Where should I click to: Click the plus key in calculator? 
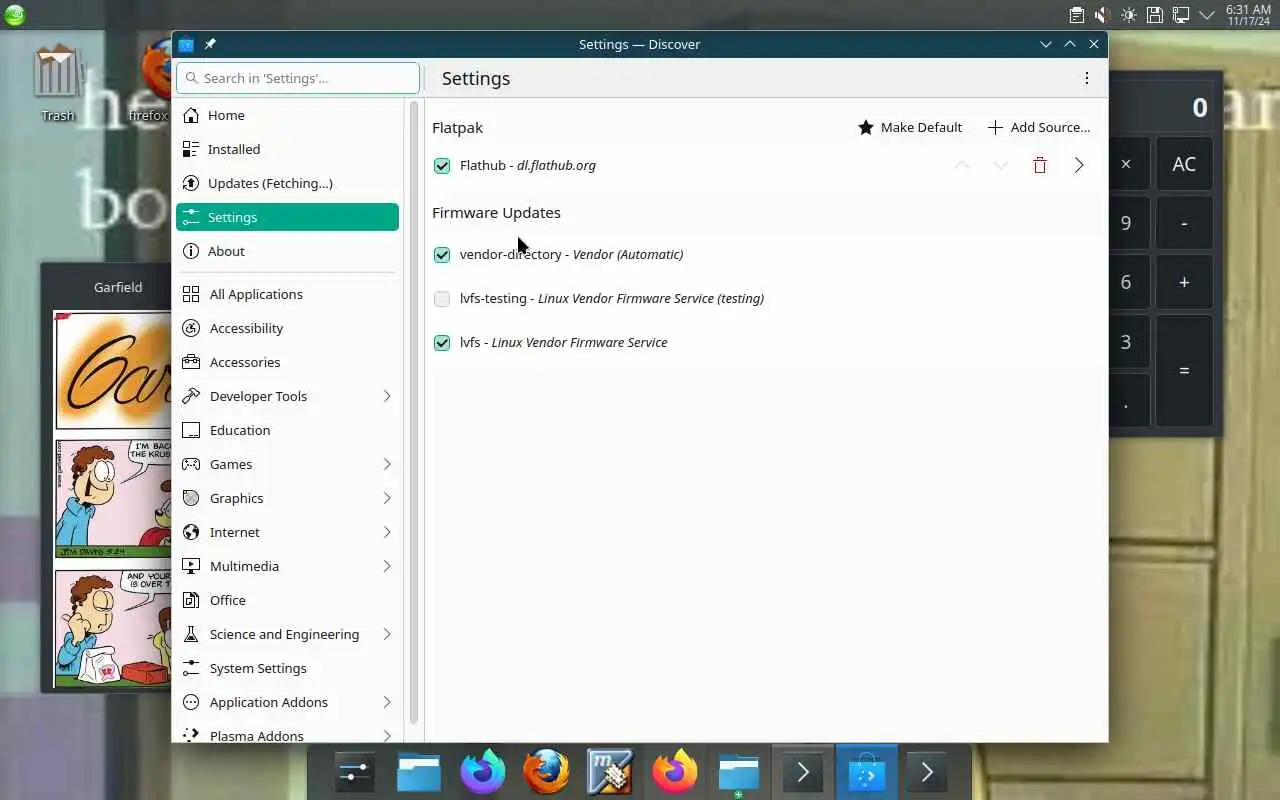[1184, 282]
